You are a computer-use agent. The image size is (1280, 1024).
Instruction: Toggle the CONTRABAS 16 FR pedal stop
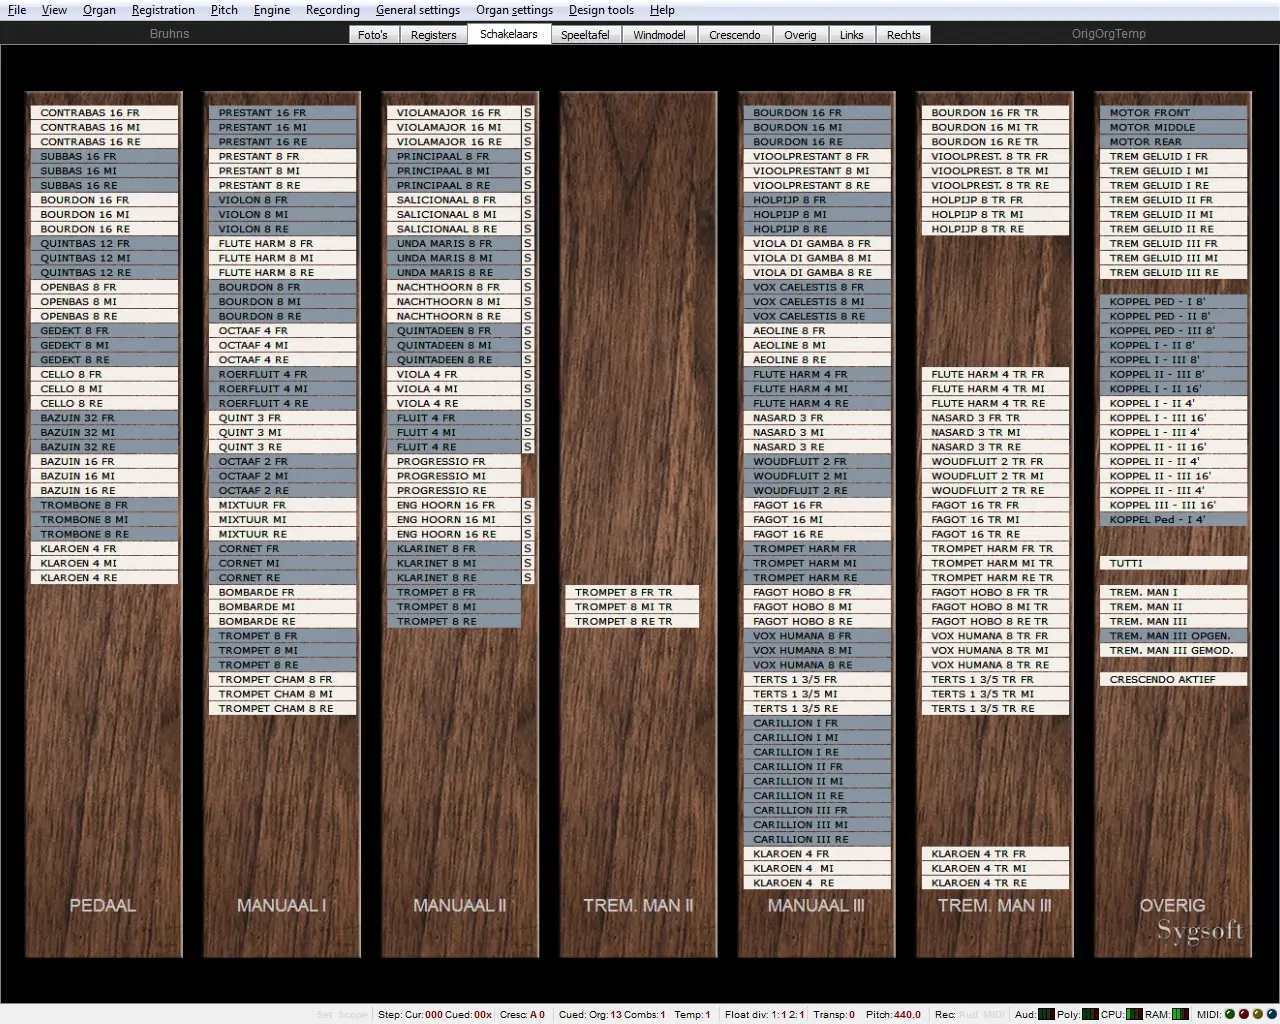103,113
